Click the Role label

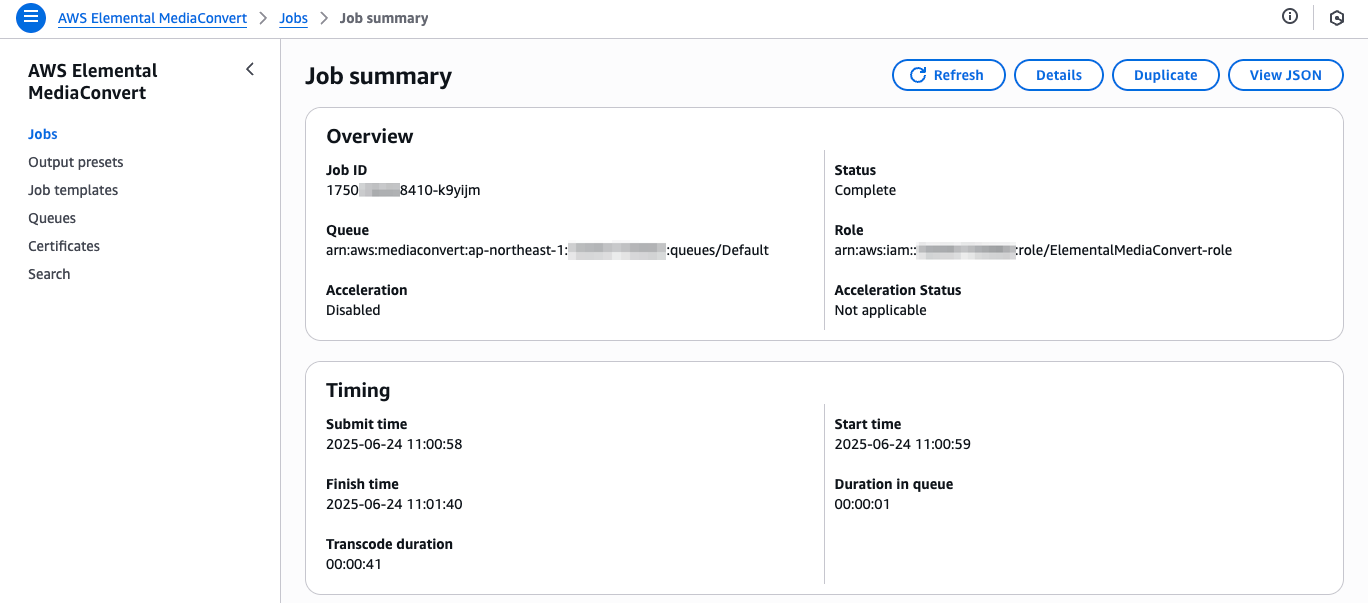(849, 230)
